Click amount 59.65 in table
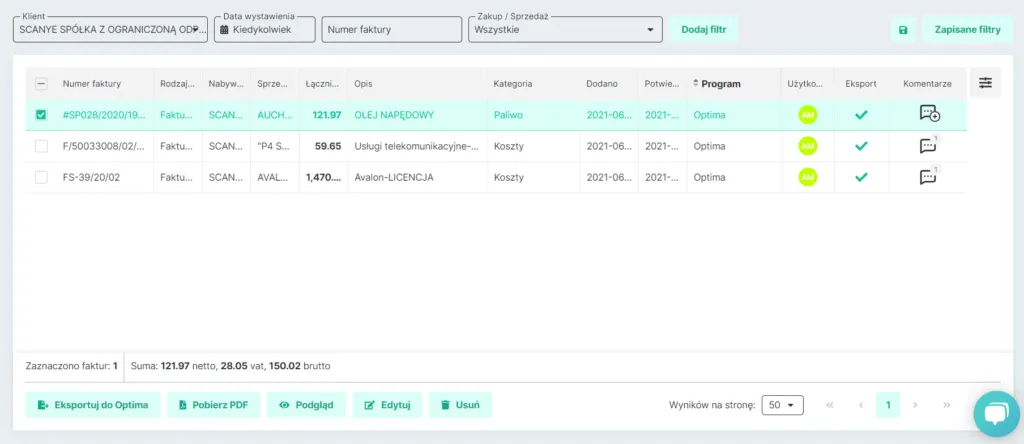 click(x=328, y=146)
